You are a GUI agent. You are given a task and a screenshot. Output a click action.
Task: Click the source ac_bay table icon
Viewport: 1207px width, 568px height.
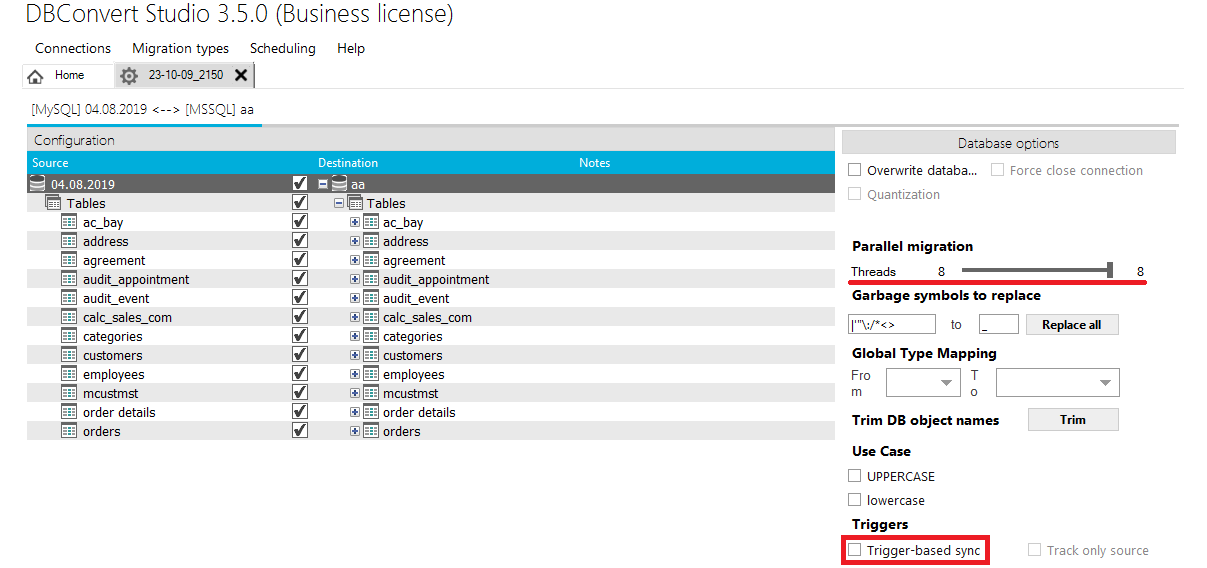pos(69,222)
